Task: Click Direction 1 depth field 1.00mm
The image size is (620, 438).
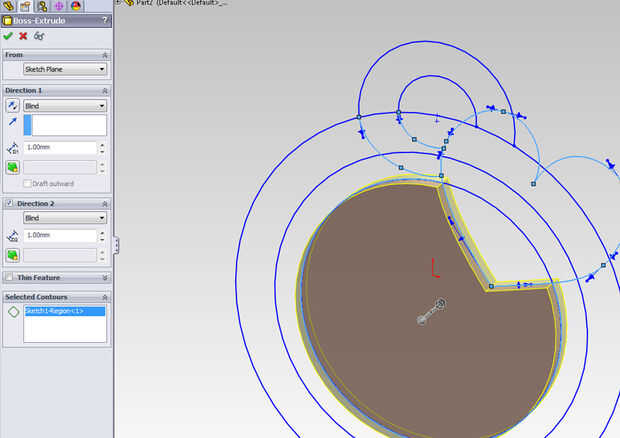Action: point(60,147)
